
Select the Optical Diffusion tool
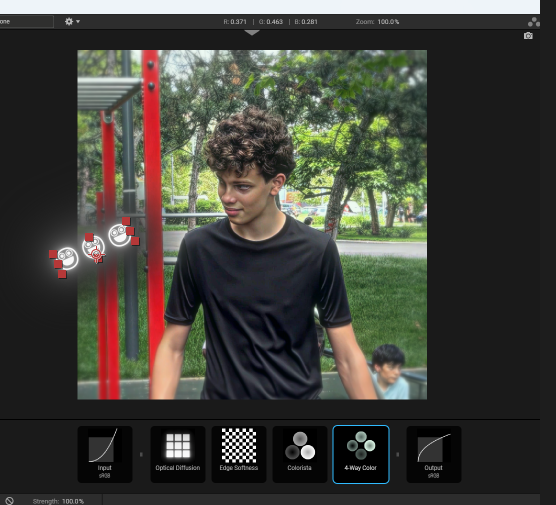pos(178,454)
